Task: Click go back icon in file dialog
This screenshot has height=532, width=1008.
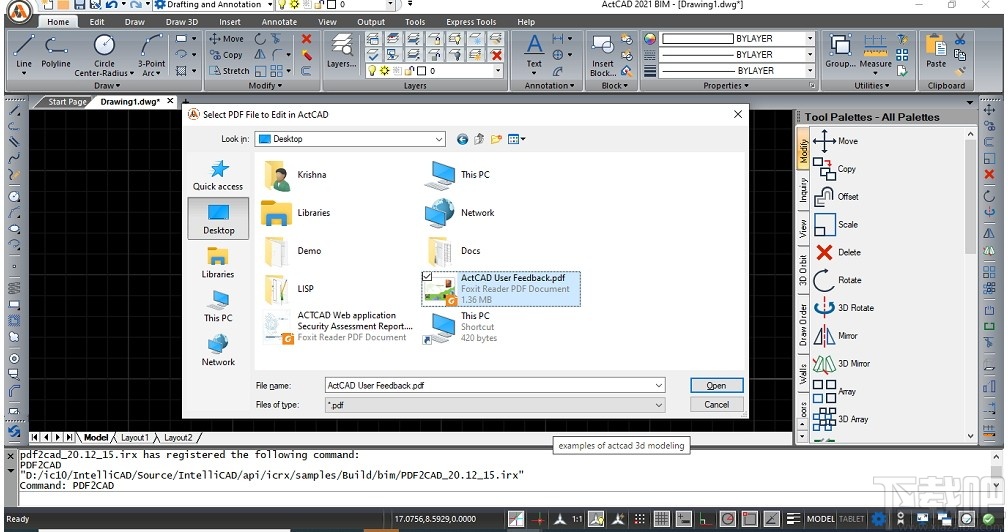Action: pos(462,139)
